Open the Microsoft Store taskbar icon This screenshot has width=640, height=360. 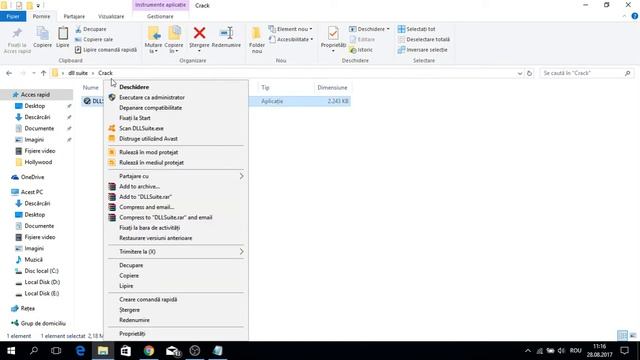click(x=126, y=351)
